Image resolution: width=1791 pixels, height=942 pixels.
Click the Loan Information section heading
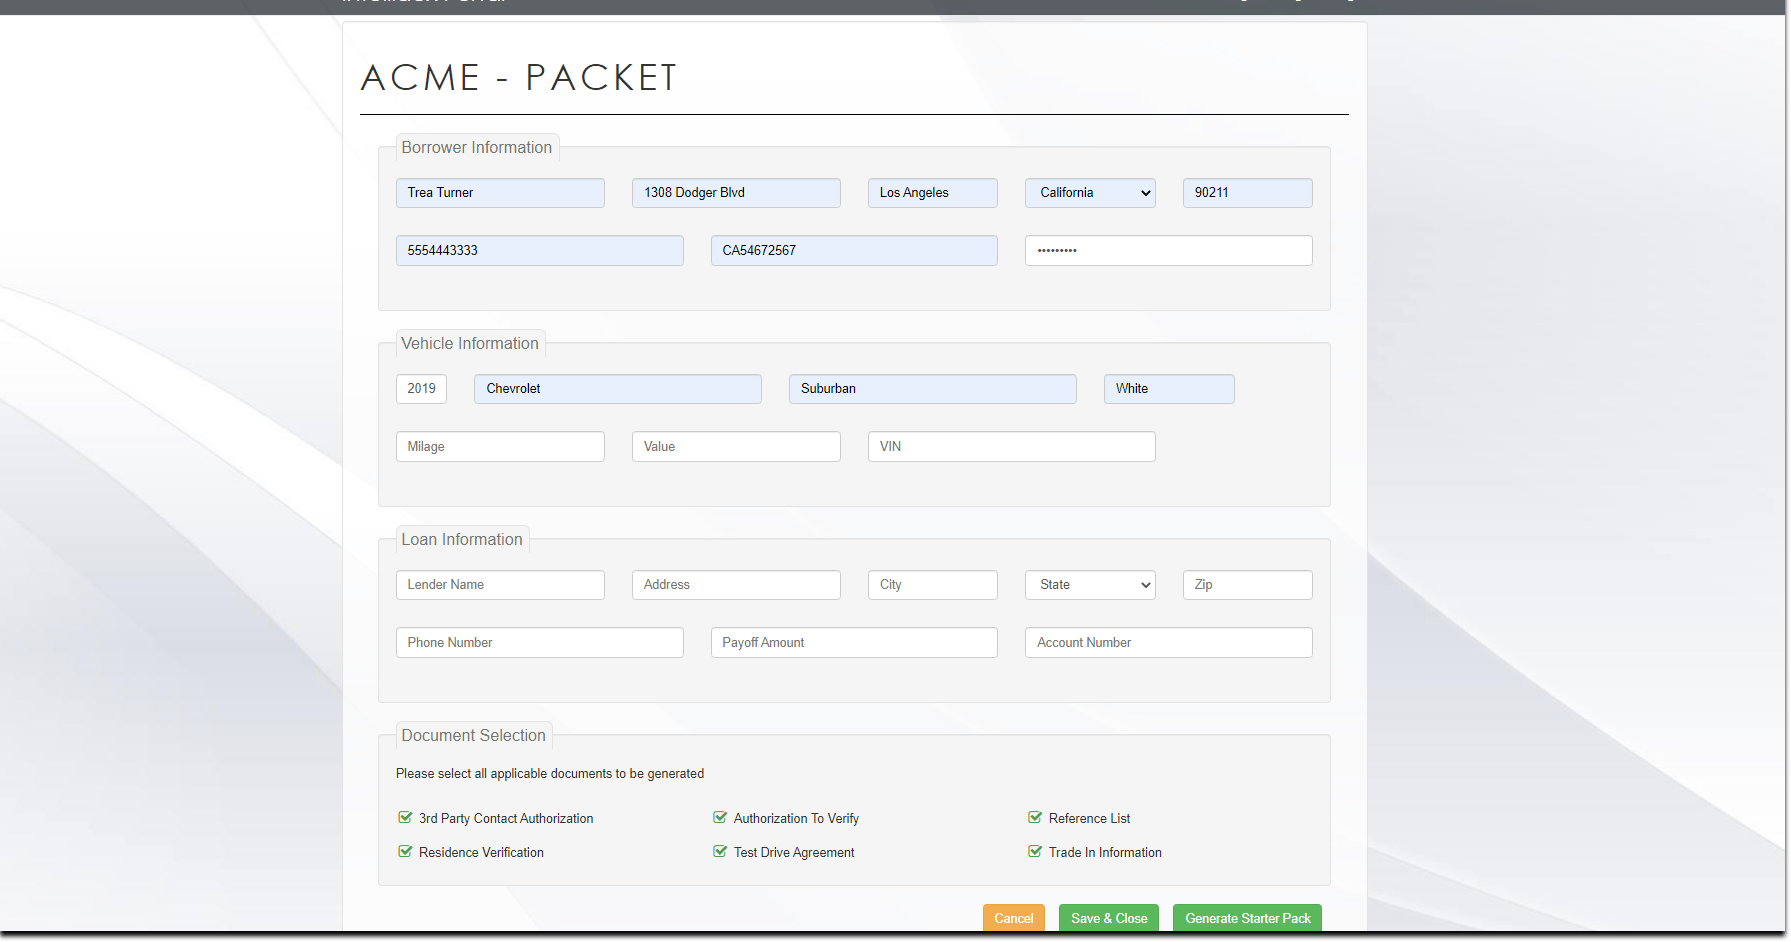[x=462, y=540]
